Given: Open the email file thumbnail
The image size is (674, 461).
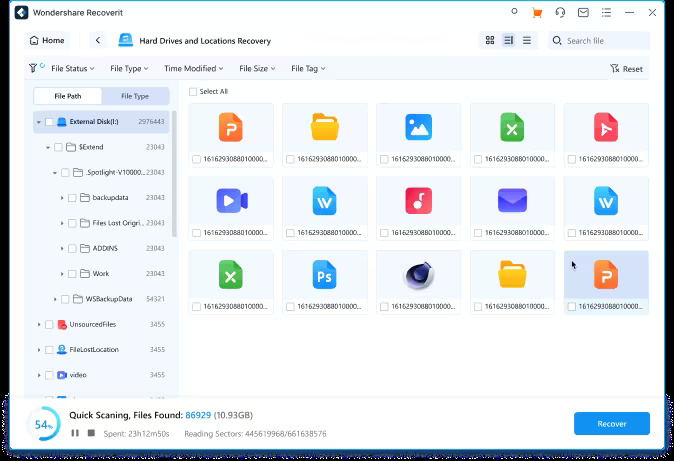Looking at the screenshot, I should point(512,201).
